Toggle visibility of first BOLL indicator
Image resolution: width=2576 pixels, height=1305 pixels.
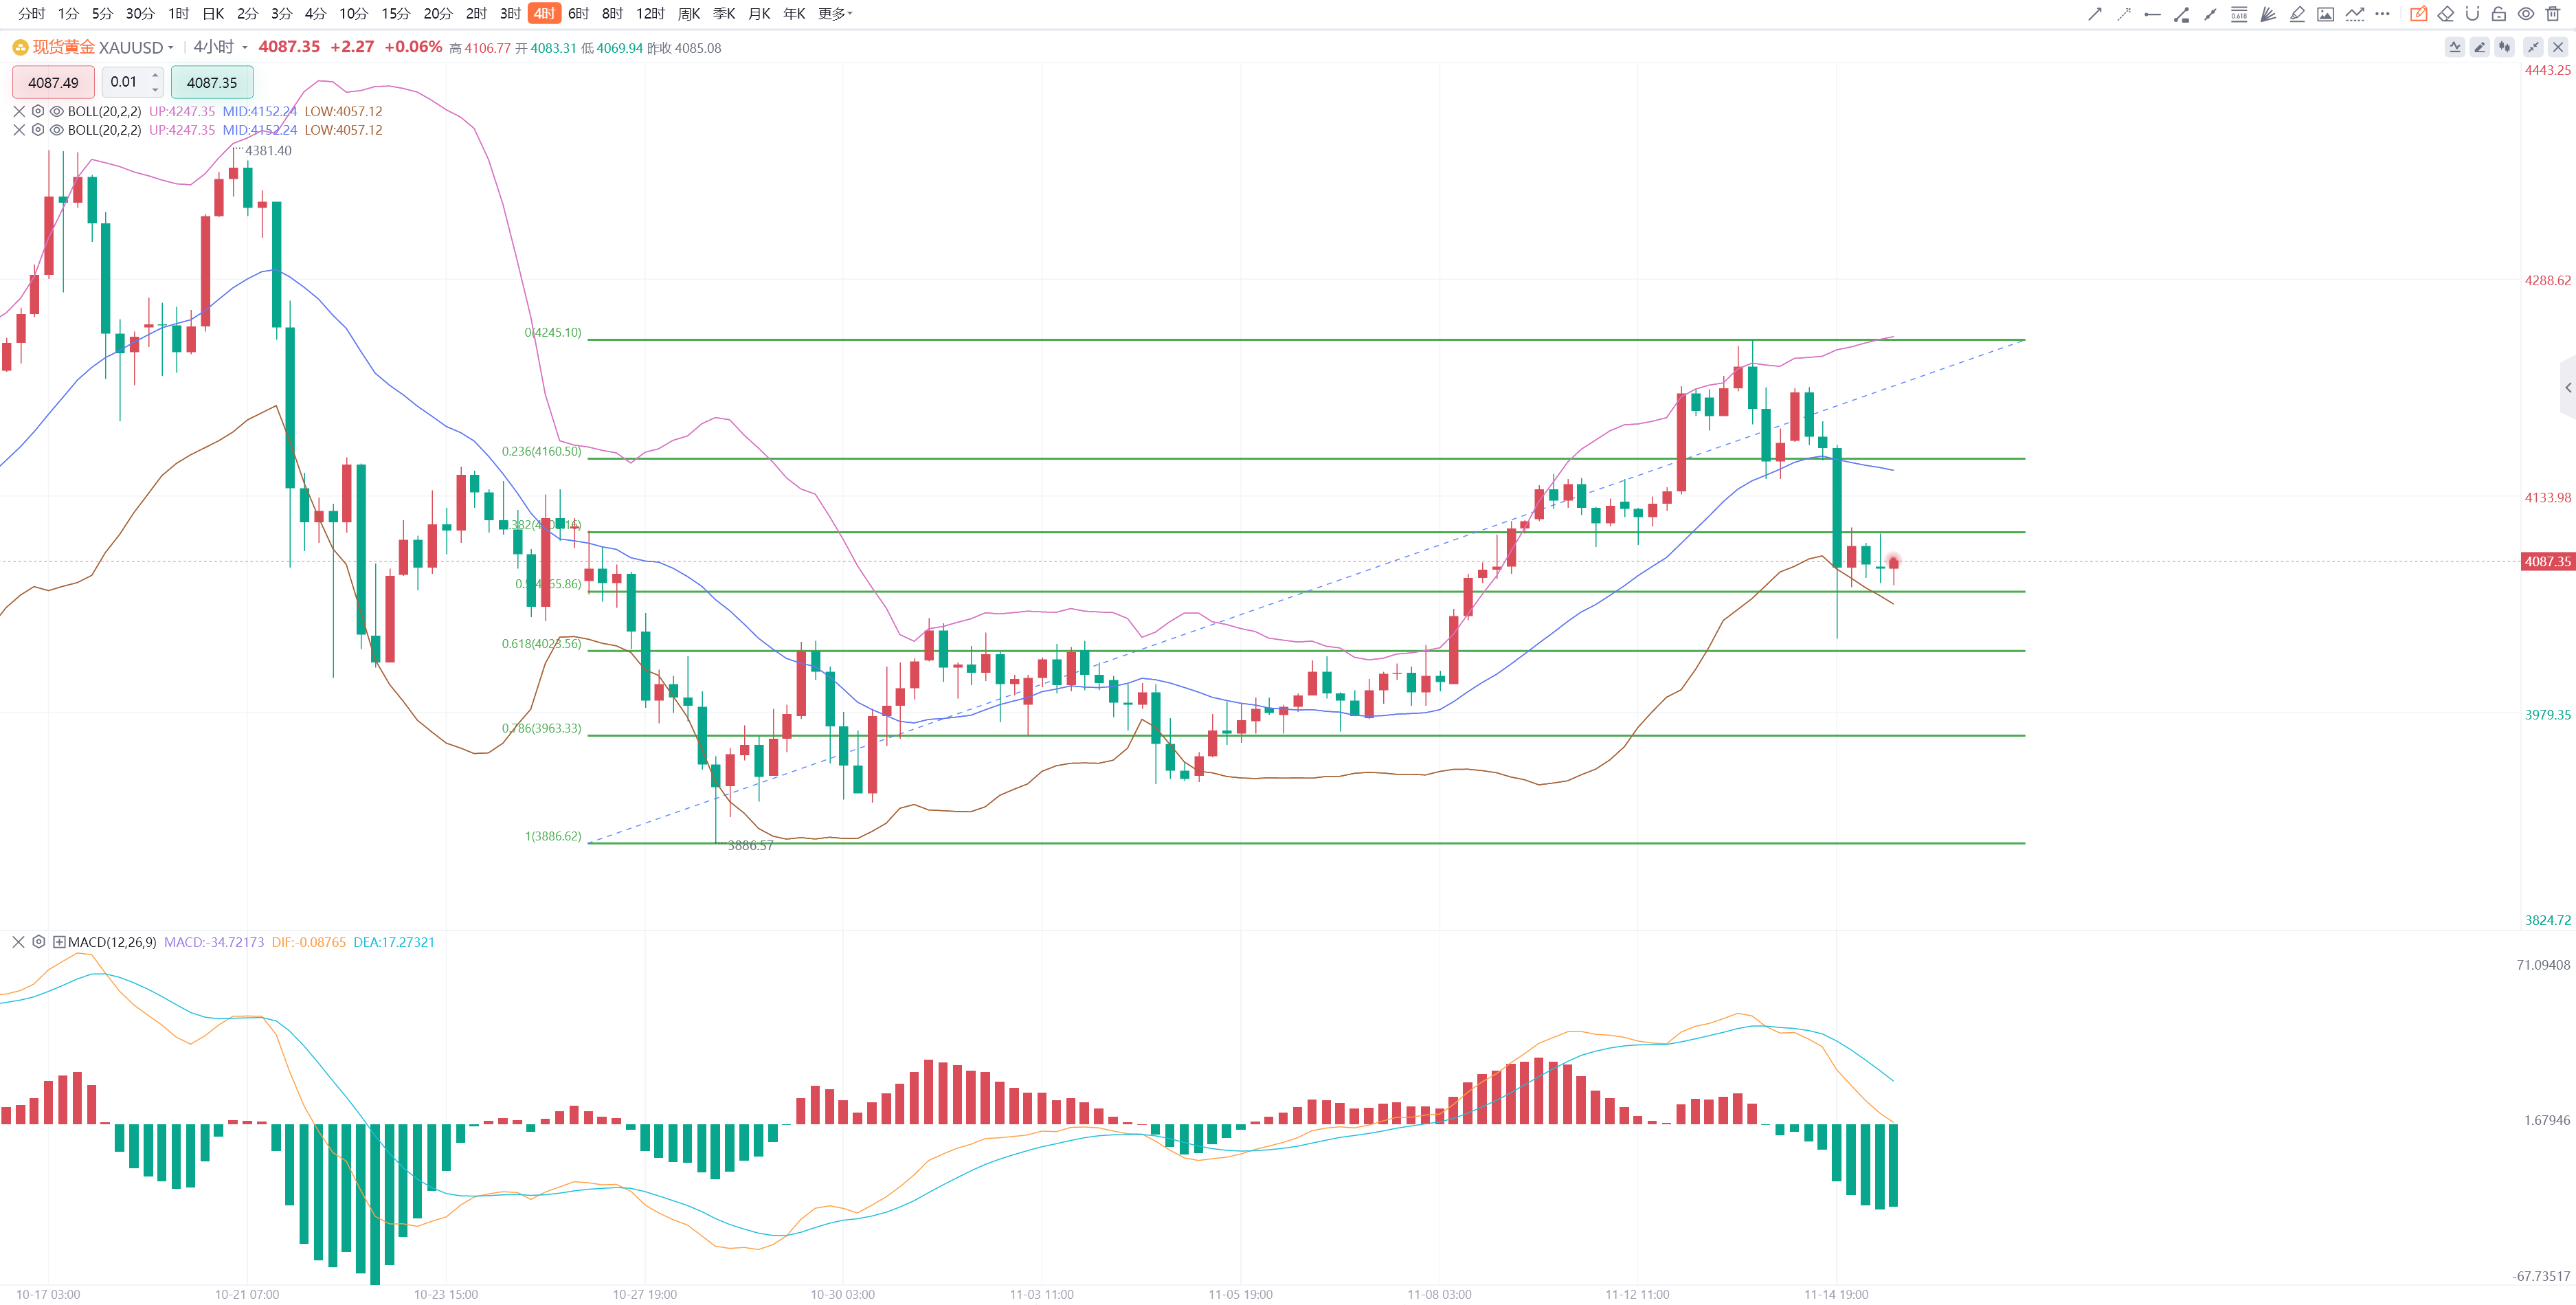coord(57,111)
